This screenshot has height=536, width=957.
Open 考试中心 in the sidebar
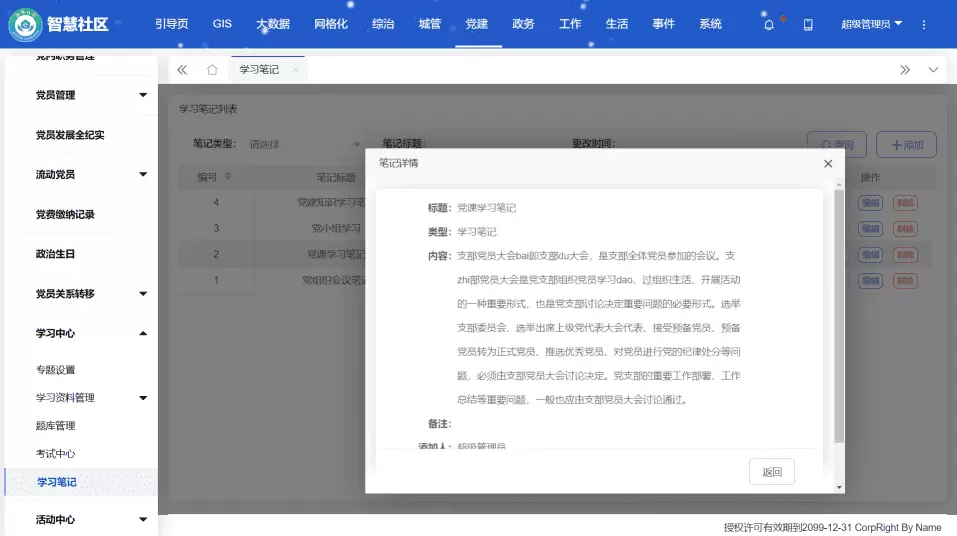coord(56,454)
